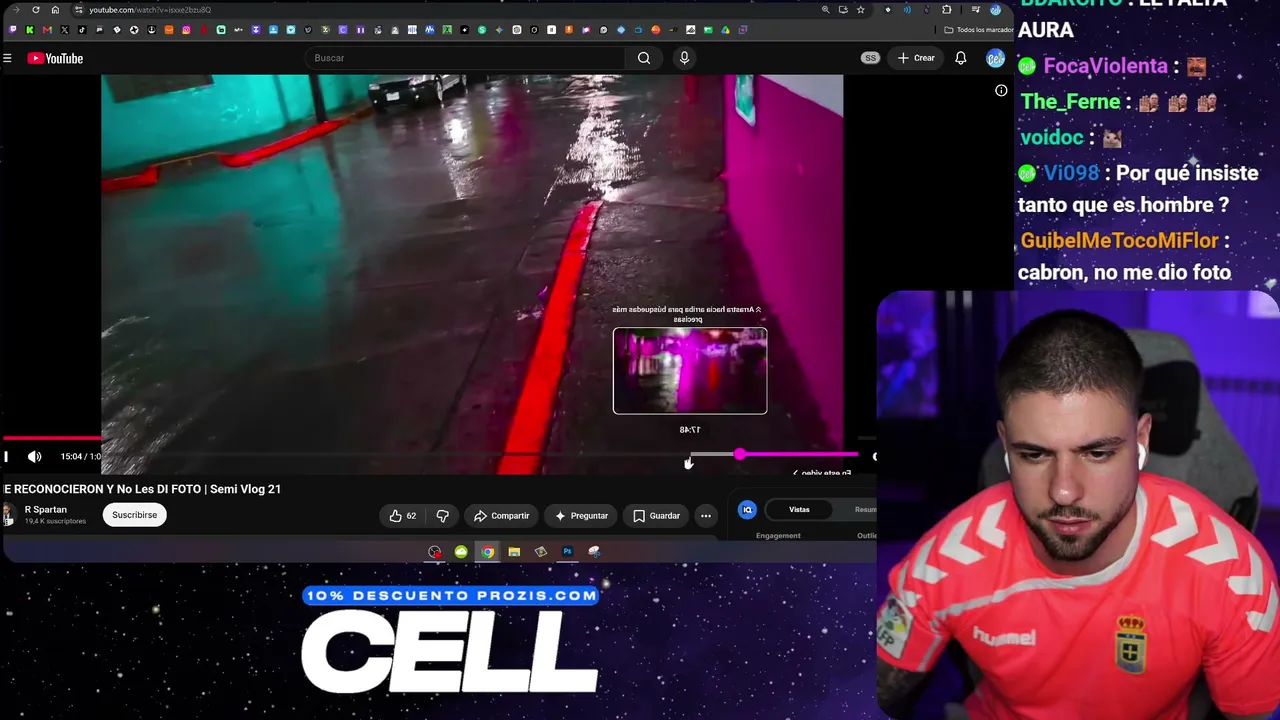Click the Suscribirse button
Viewport: 1280px width, 720px height.
coord(134,515)
